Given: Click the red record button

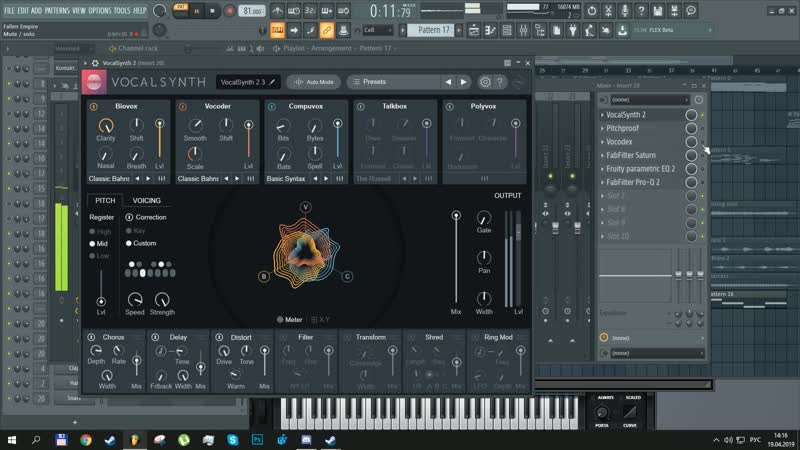Looking at the screenshot, I should click(x=230, y=11).
